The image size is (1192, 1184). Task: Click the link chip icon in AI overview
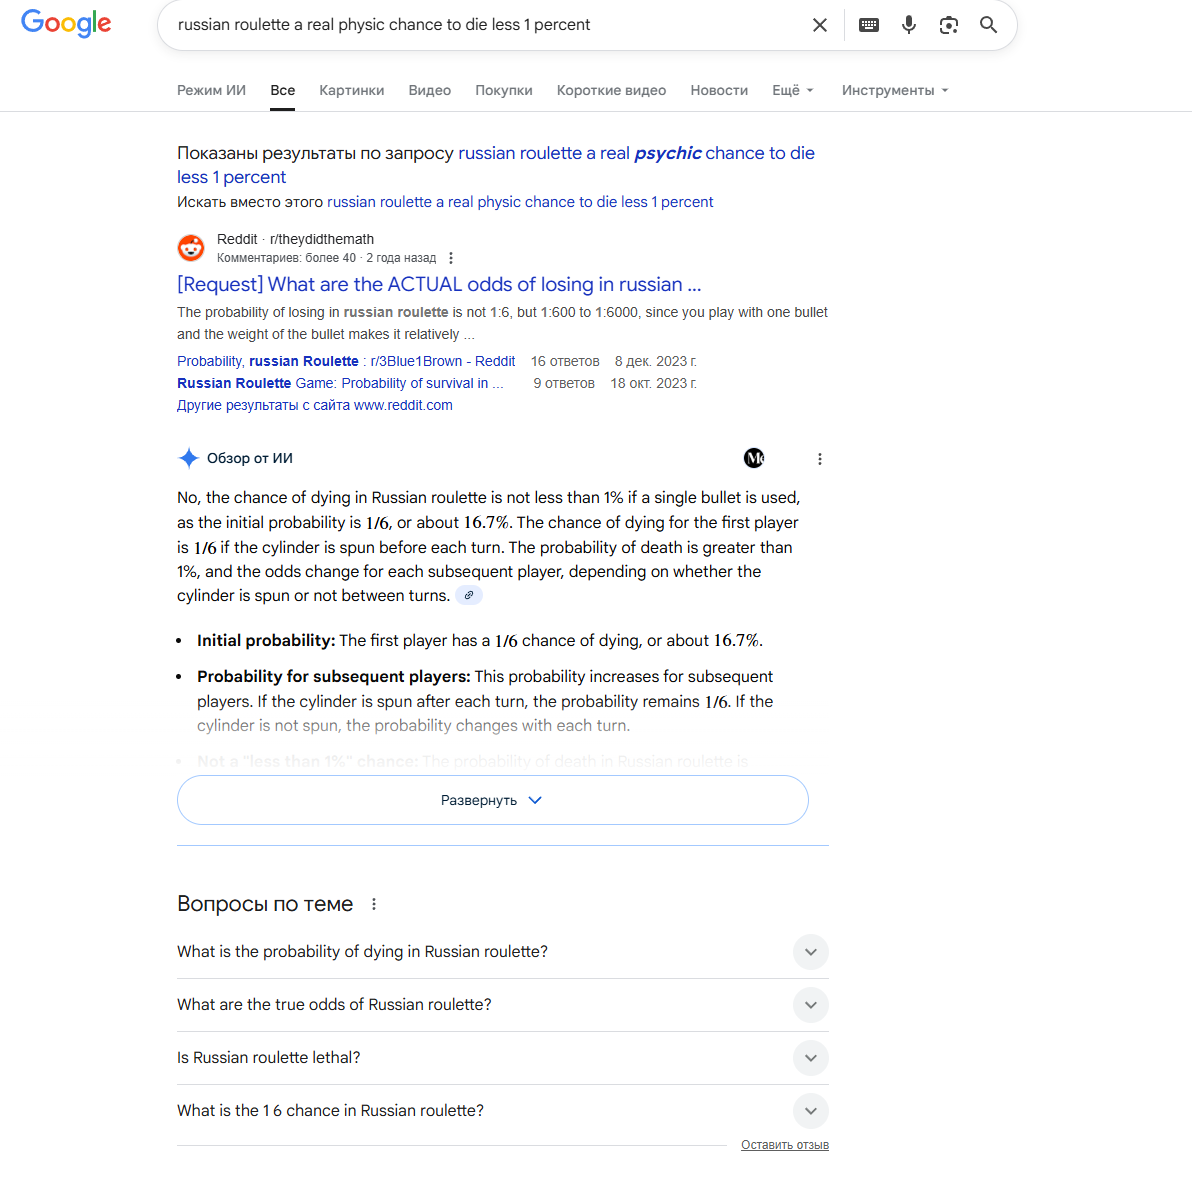[x=469, y=595]
